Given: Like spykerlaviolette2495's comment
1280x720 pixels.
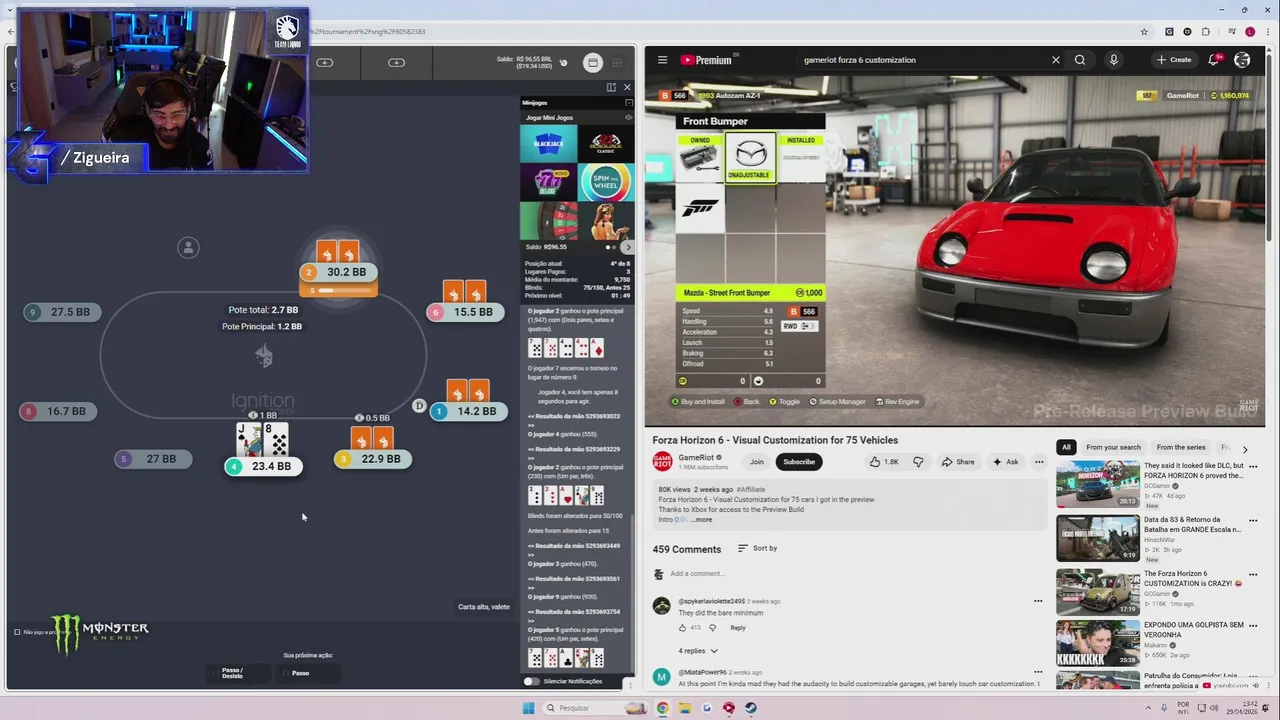Looking at the screenshot, I should (x=683, y=628).
